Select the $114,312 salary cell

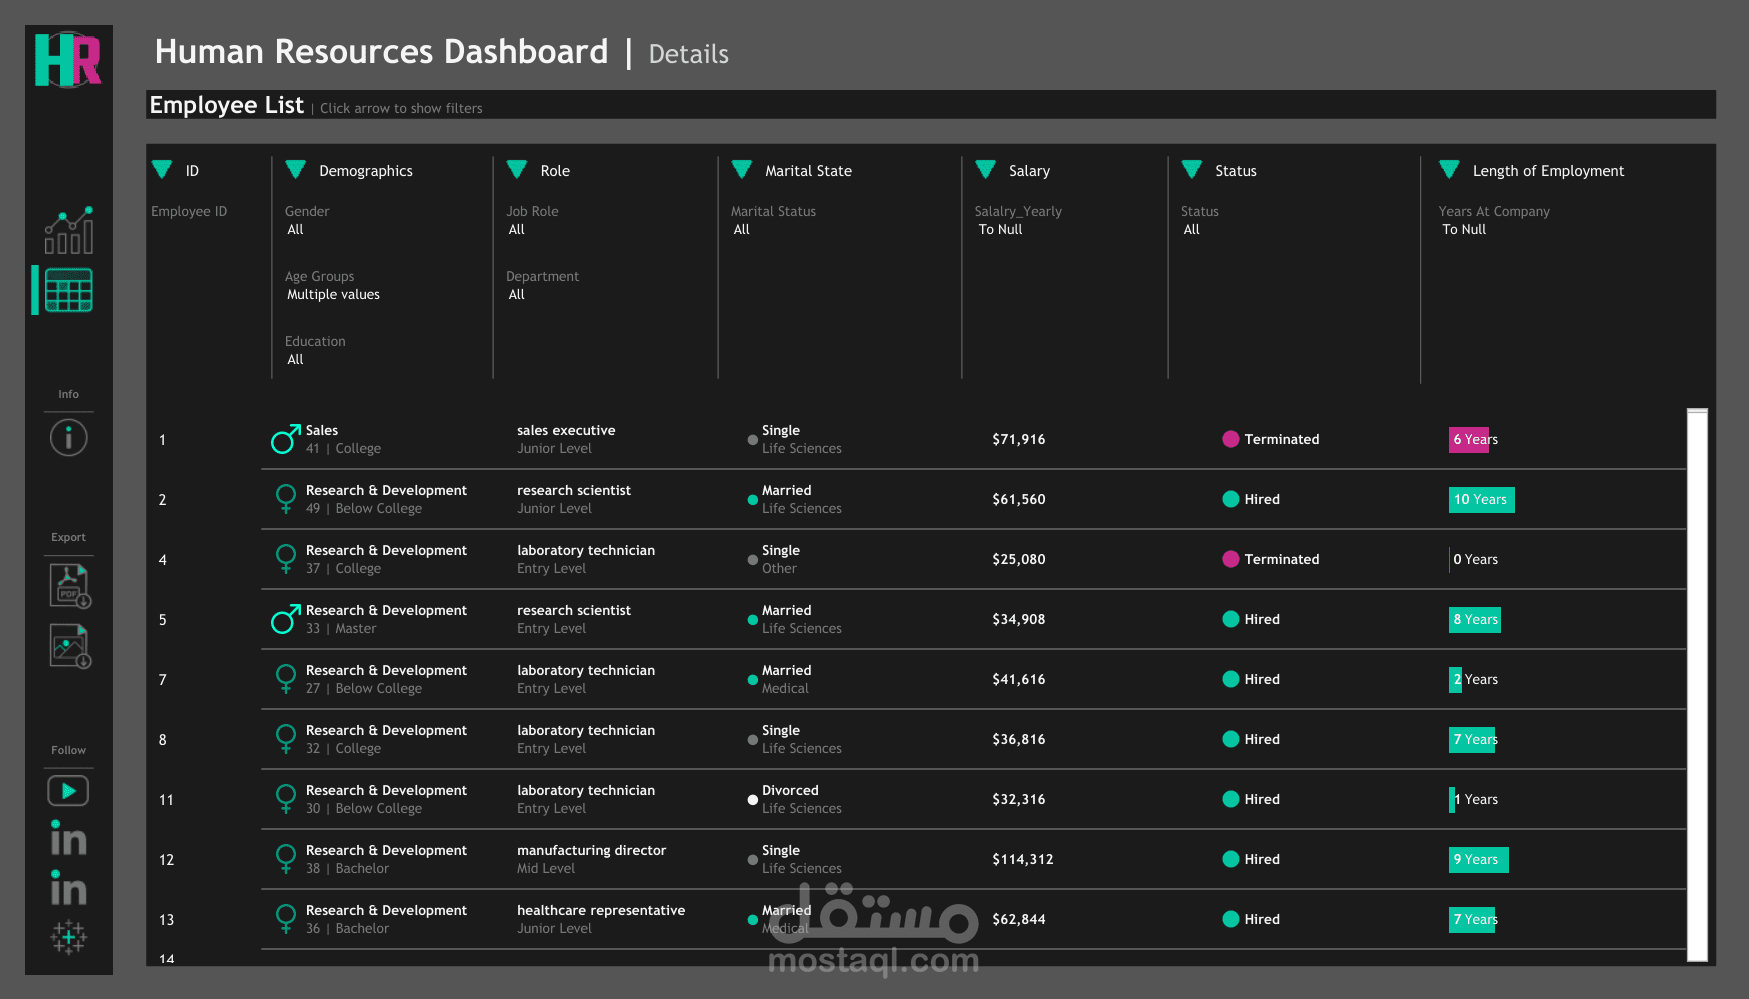tap(1023, 860)
